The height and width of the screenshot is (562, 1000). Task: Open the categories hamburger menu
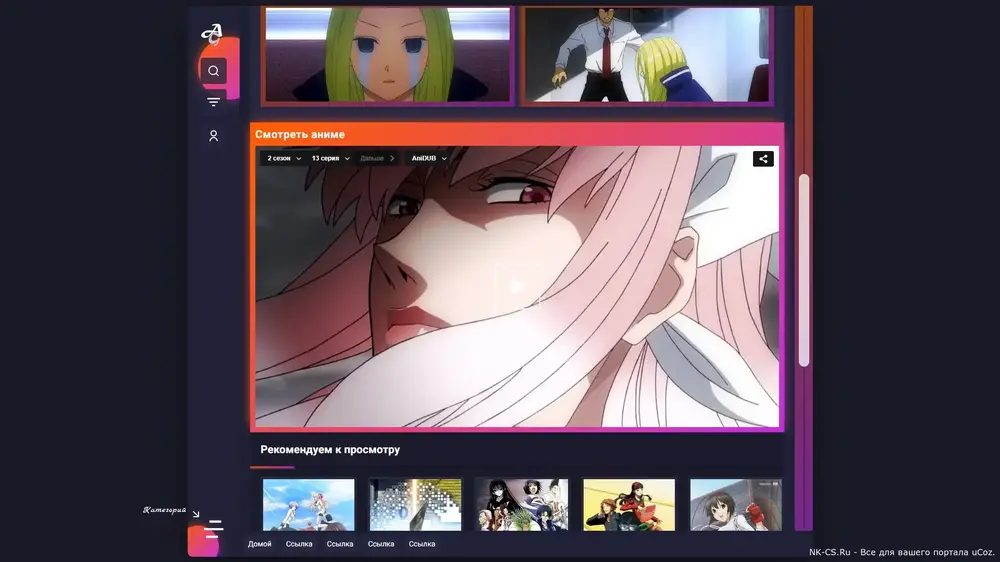(x=213, y=529)
